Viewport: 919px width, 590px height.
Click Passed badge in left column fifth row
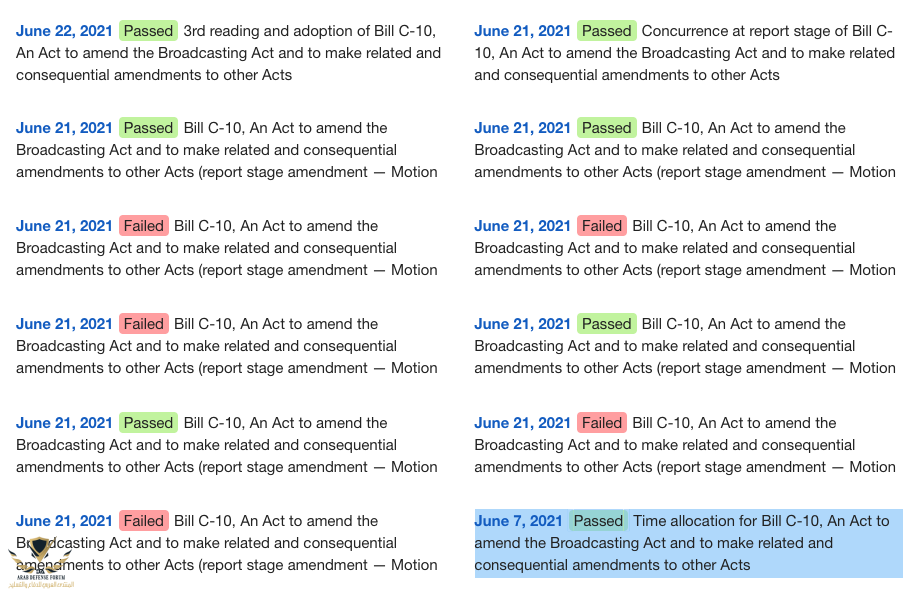pos(148,423)
